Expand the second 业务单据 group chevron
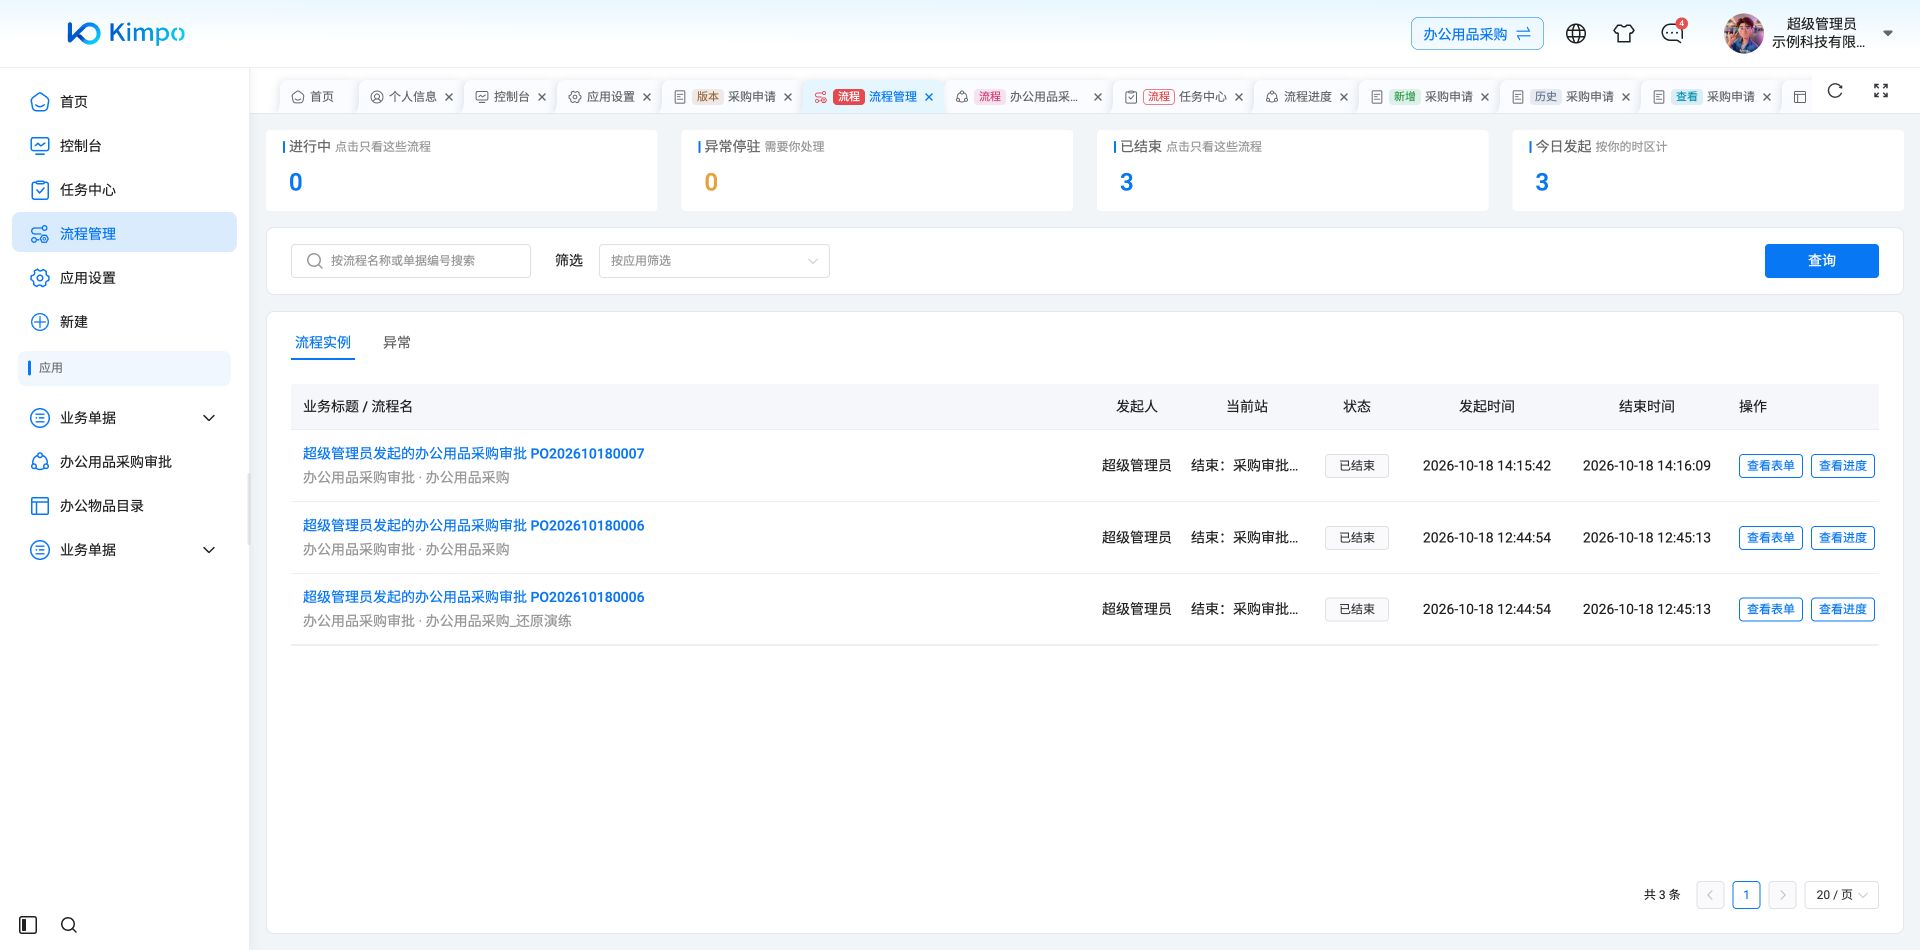This screenshot has width=1920, height=950. click(209, 550)
